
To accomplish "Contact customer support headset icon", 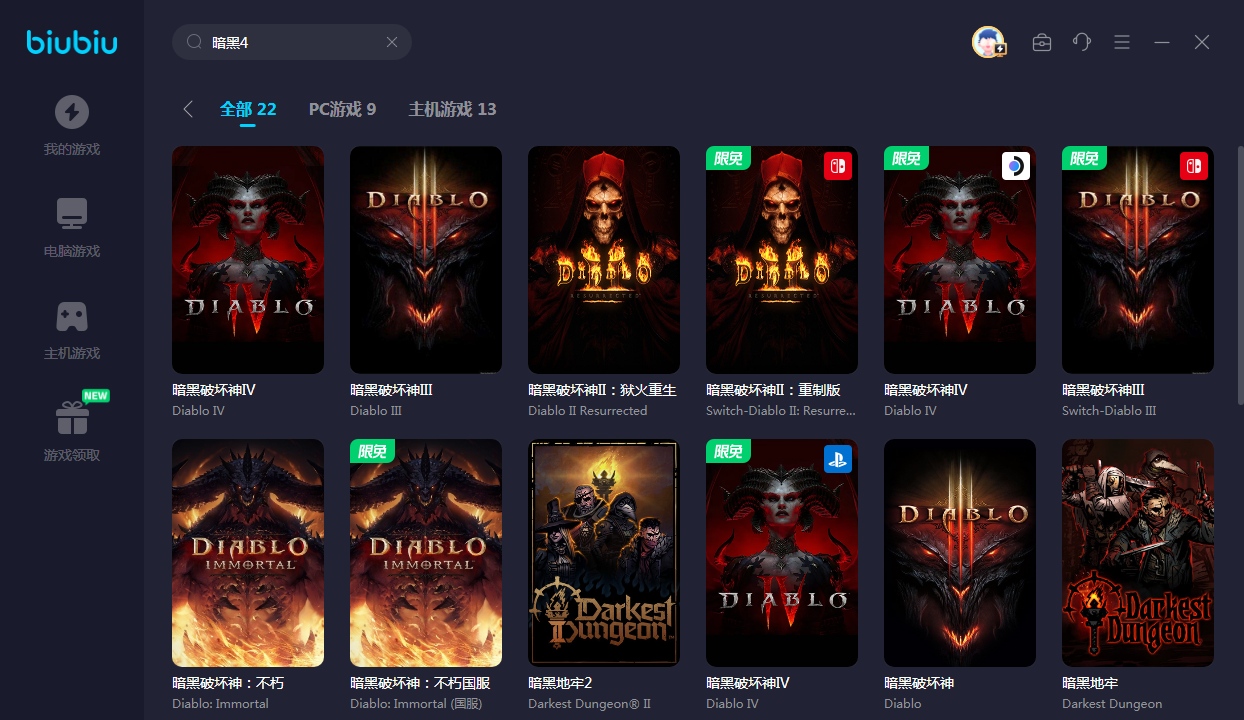I will (1082, 42).
